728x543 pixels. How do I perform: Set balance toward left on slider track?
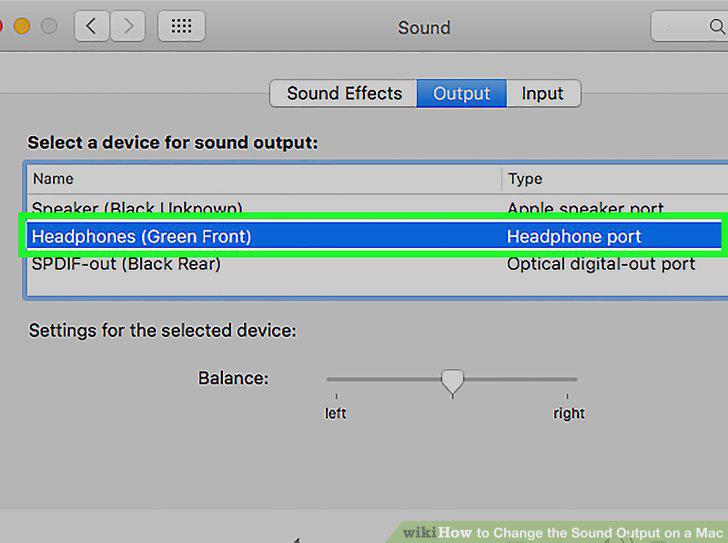tap(383, 379)
